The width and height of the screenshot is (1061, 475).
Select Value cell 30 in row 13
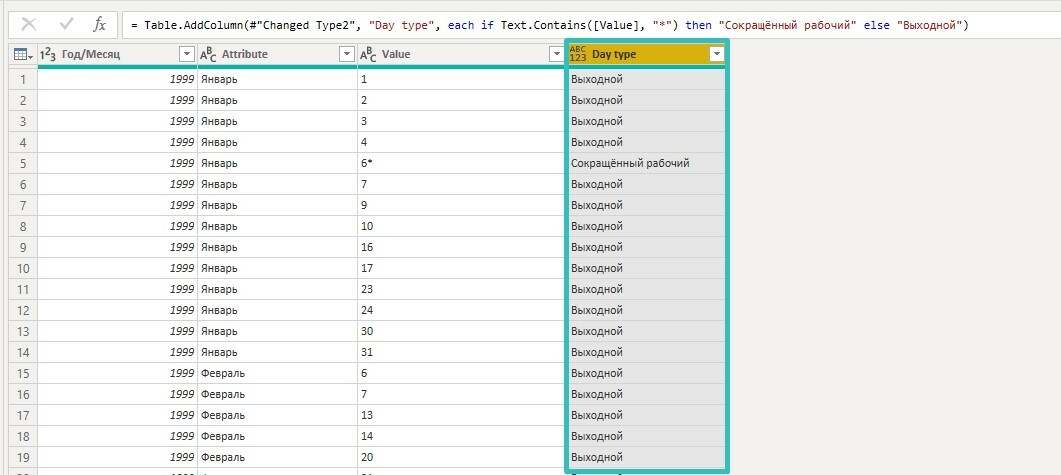pos(461,331)
